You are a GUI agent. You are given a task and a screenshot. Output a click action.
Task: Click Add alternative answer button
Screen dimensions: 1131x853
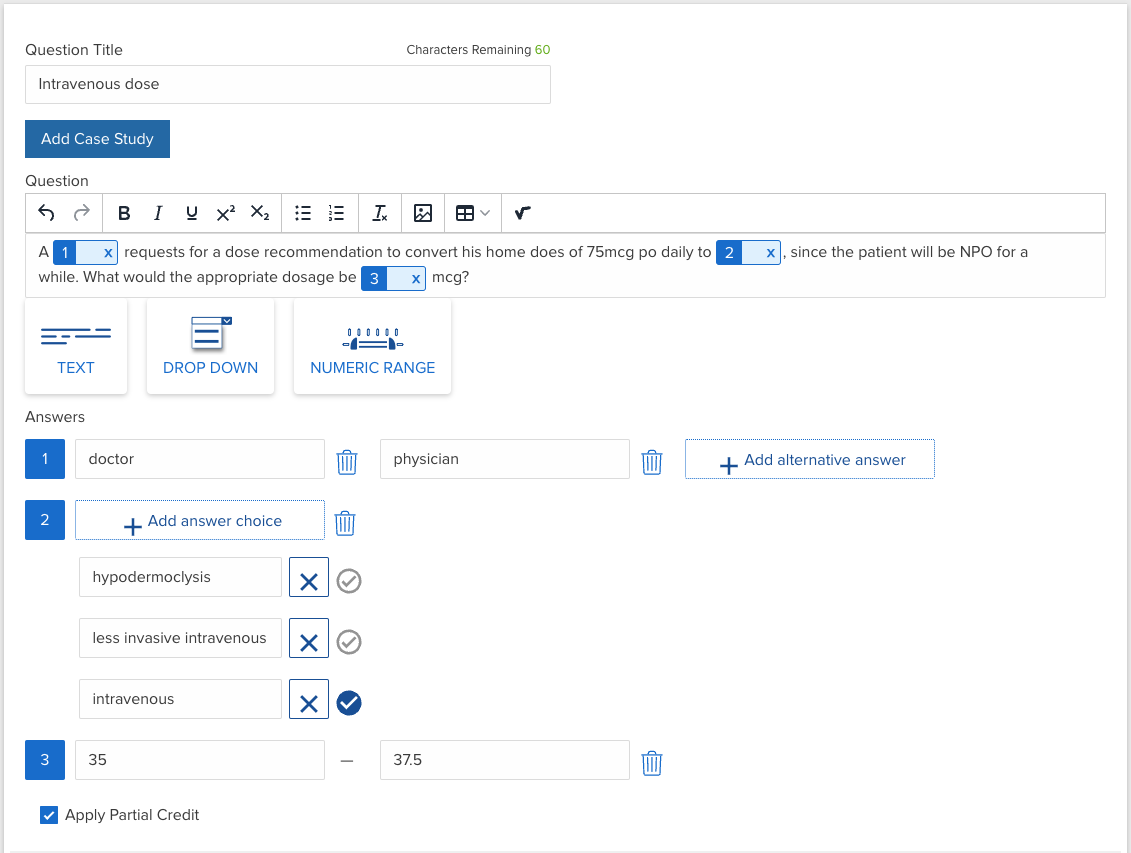pyautogui.click(x=810, y=459)
